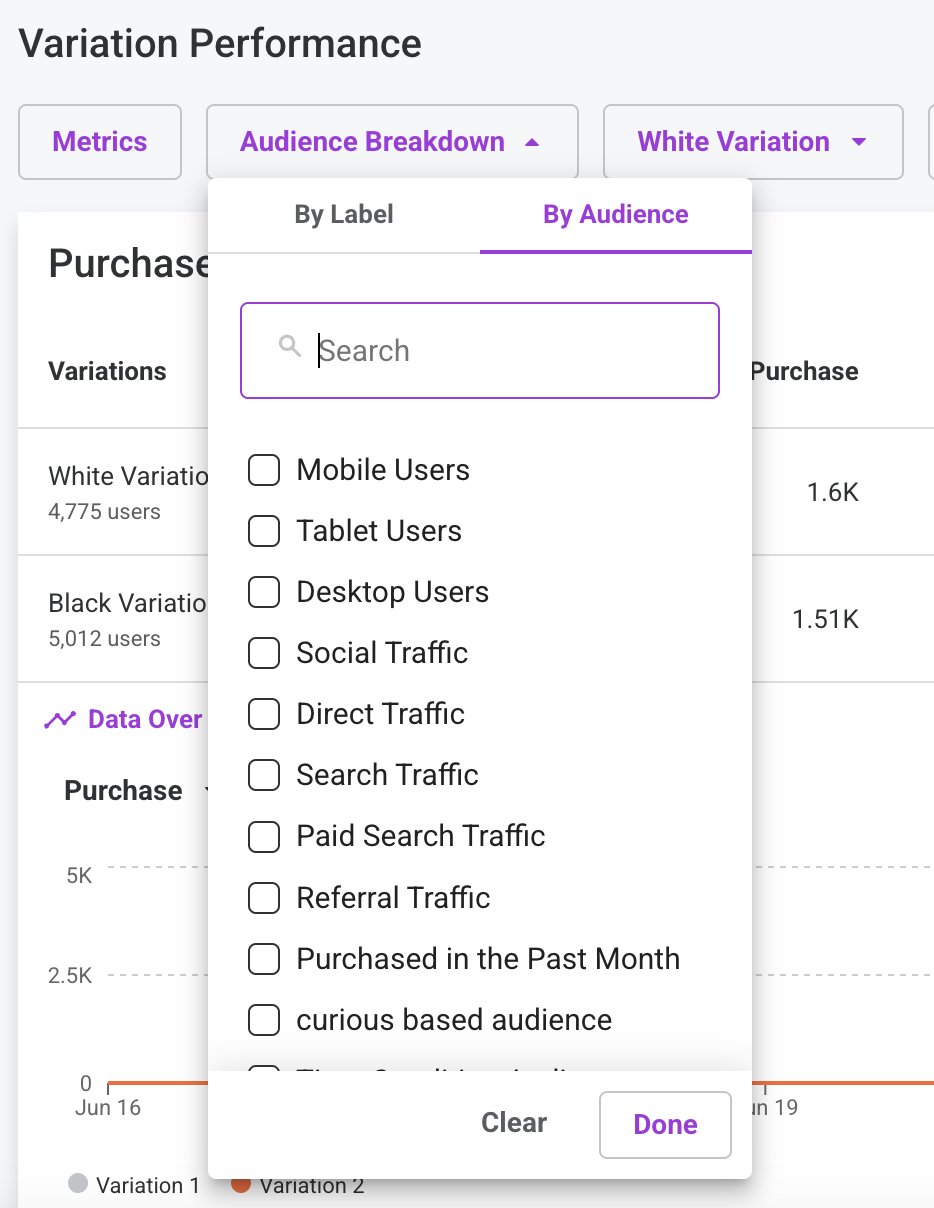934x1208 pixels.
Task: Click the Done button
Action: pyautogui.click(x=665, y=1124)
